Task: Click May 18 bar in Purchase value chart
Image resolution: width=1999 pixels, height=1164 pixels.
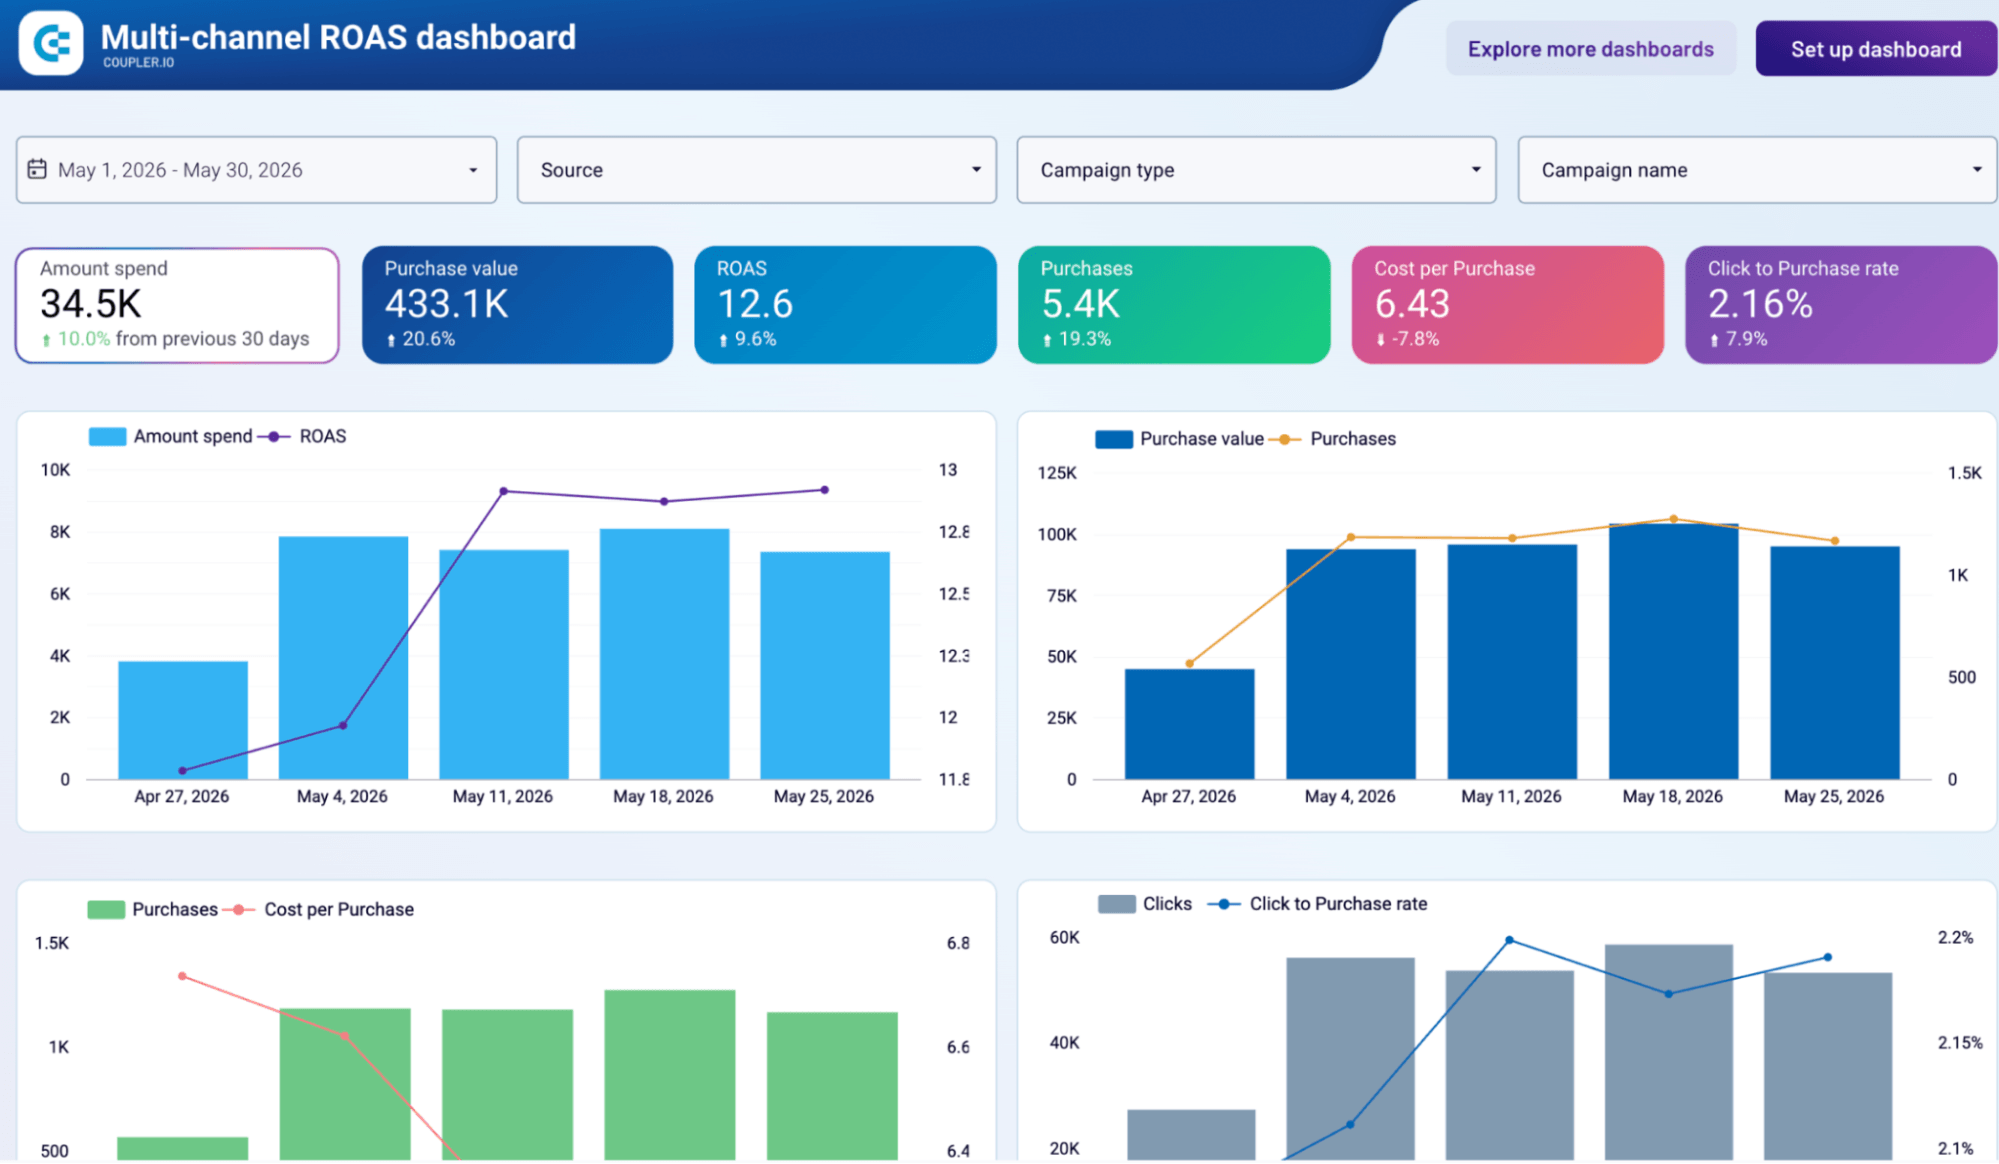Action: [x=1673, y=651]
